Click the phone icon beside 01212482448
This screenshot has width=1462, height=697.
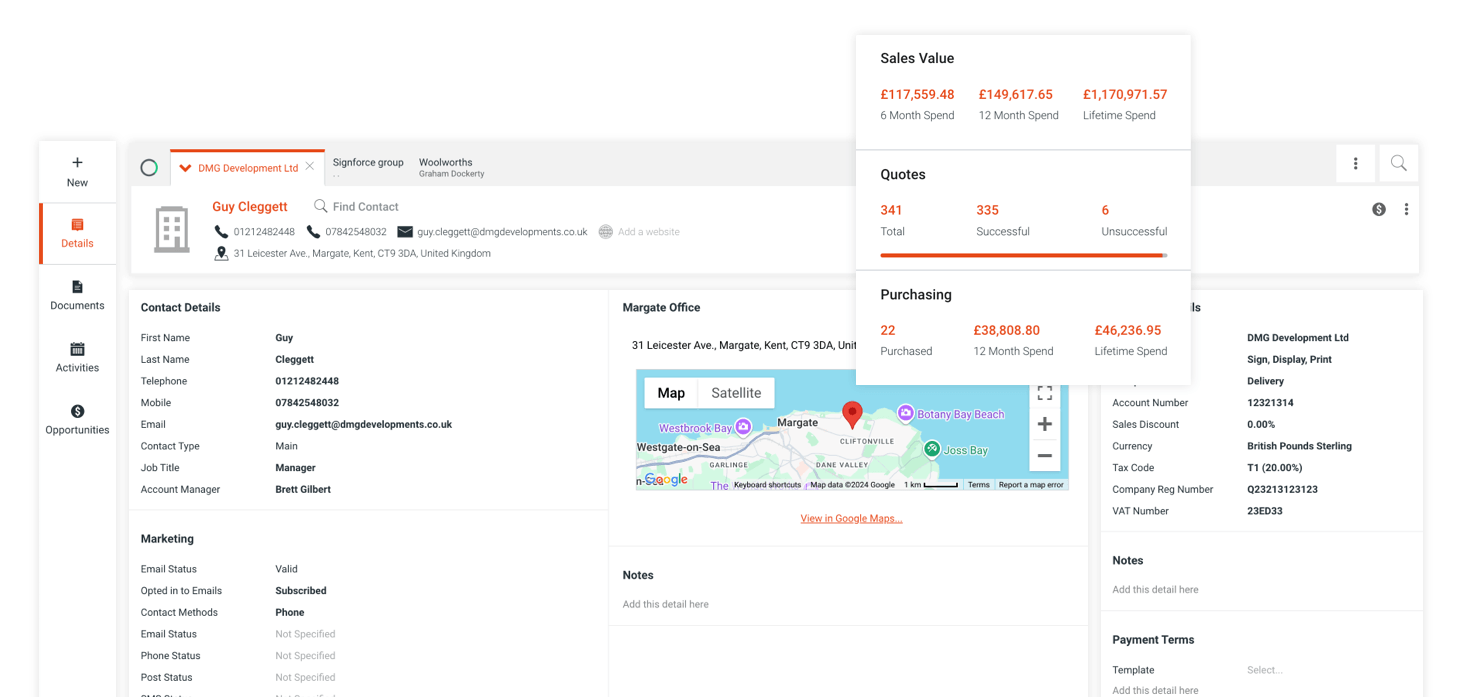(x=221, y=231)
